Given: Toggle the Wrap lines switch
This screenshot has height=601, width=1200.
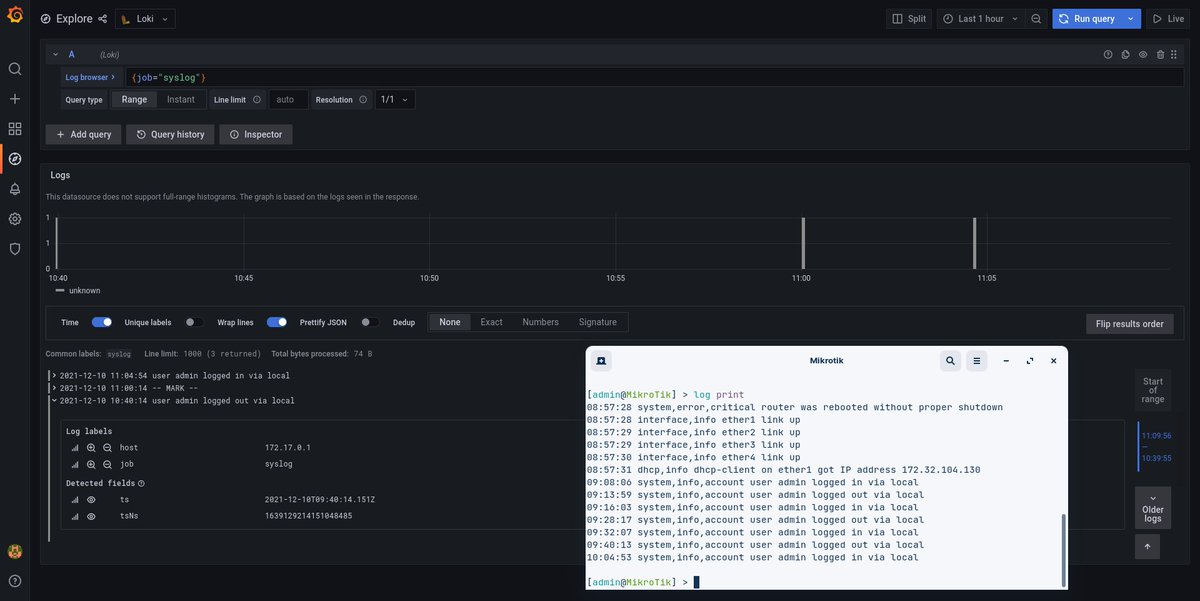Looking at the screenshot, I should (277, 322).
